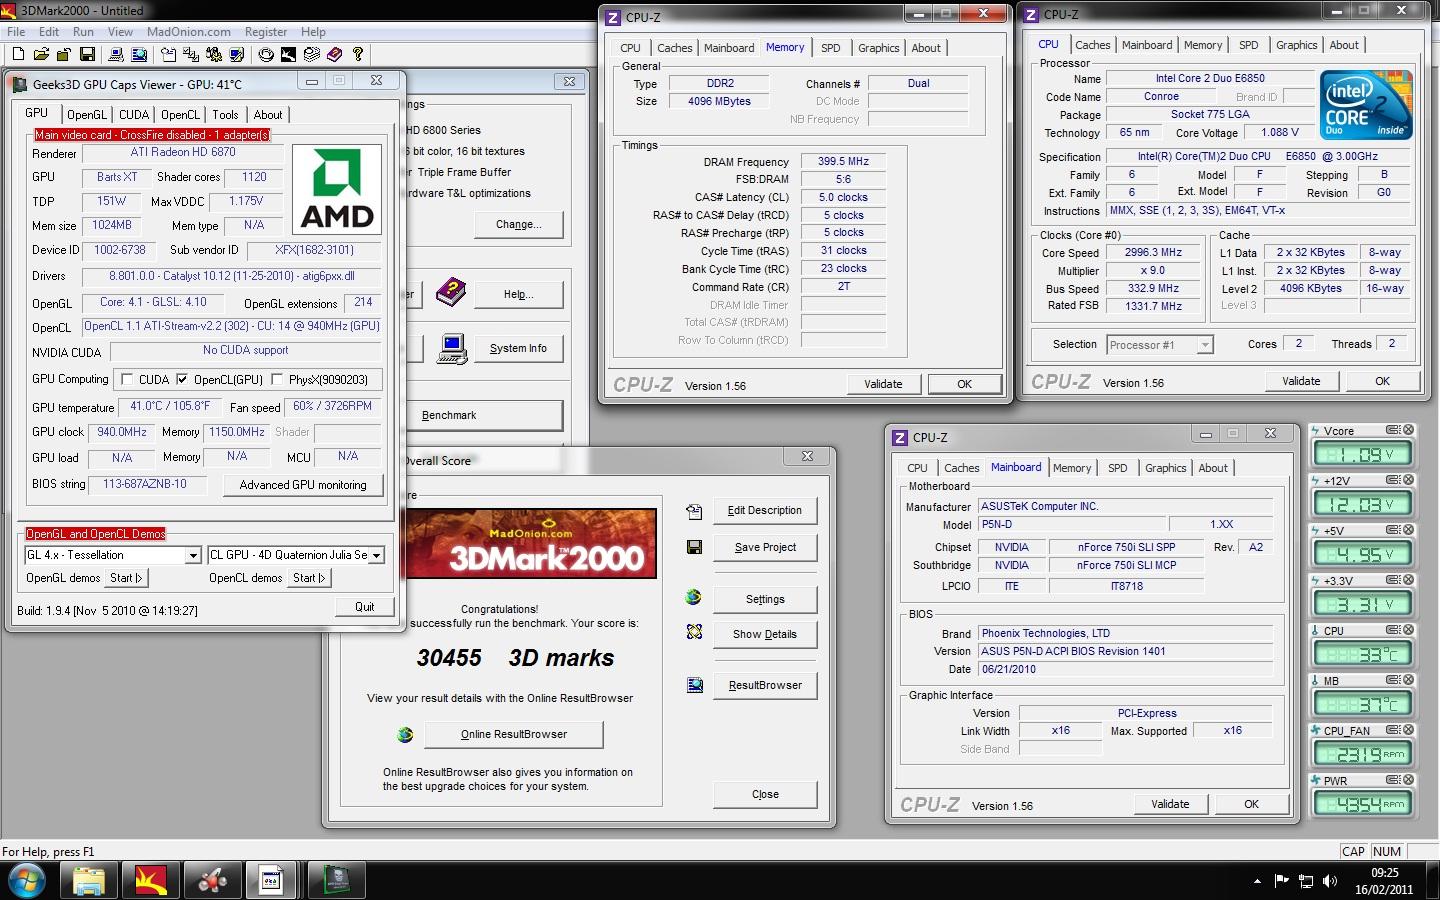Click Validate in the CPU-Z Memory window

pyautogui.click(x=883, y=384)
